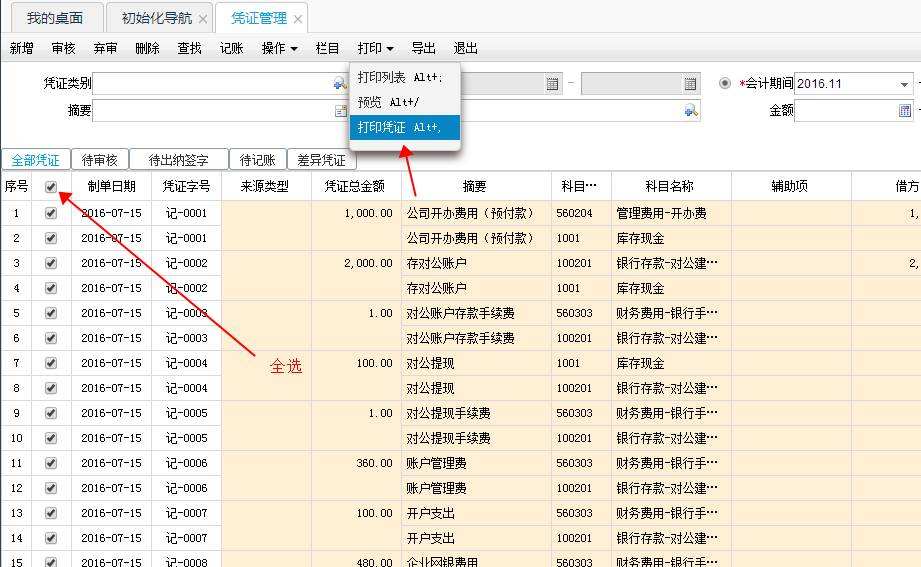
Task: Click the 查找 toolbar button
Action: tap(190, 48)
